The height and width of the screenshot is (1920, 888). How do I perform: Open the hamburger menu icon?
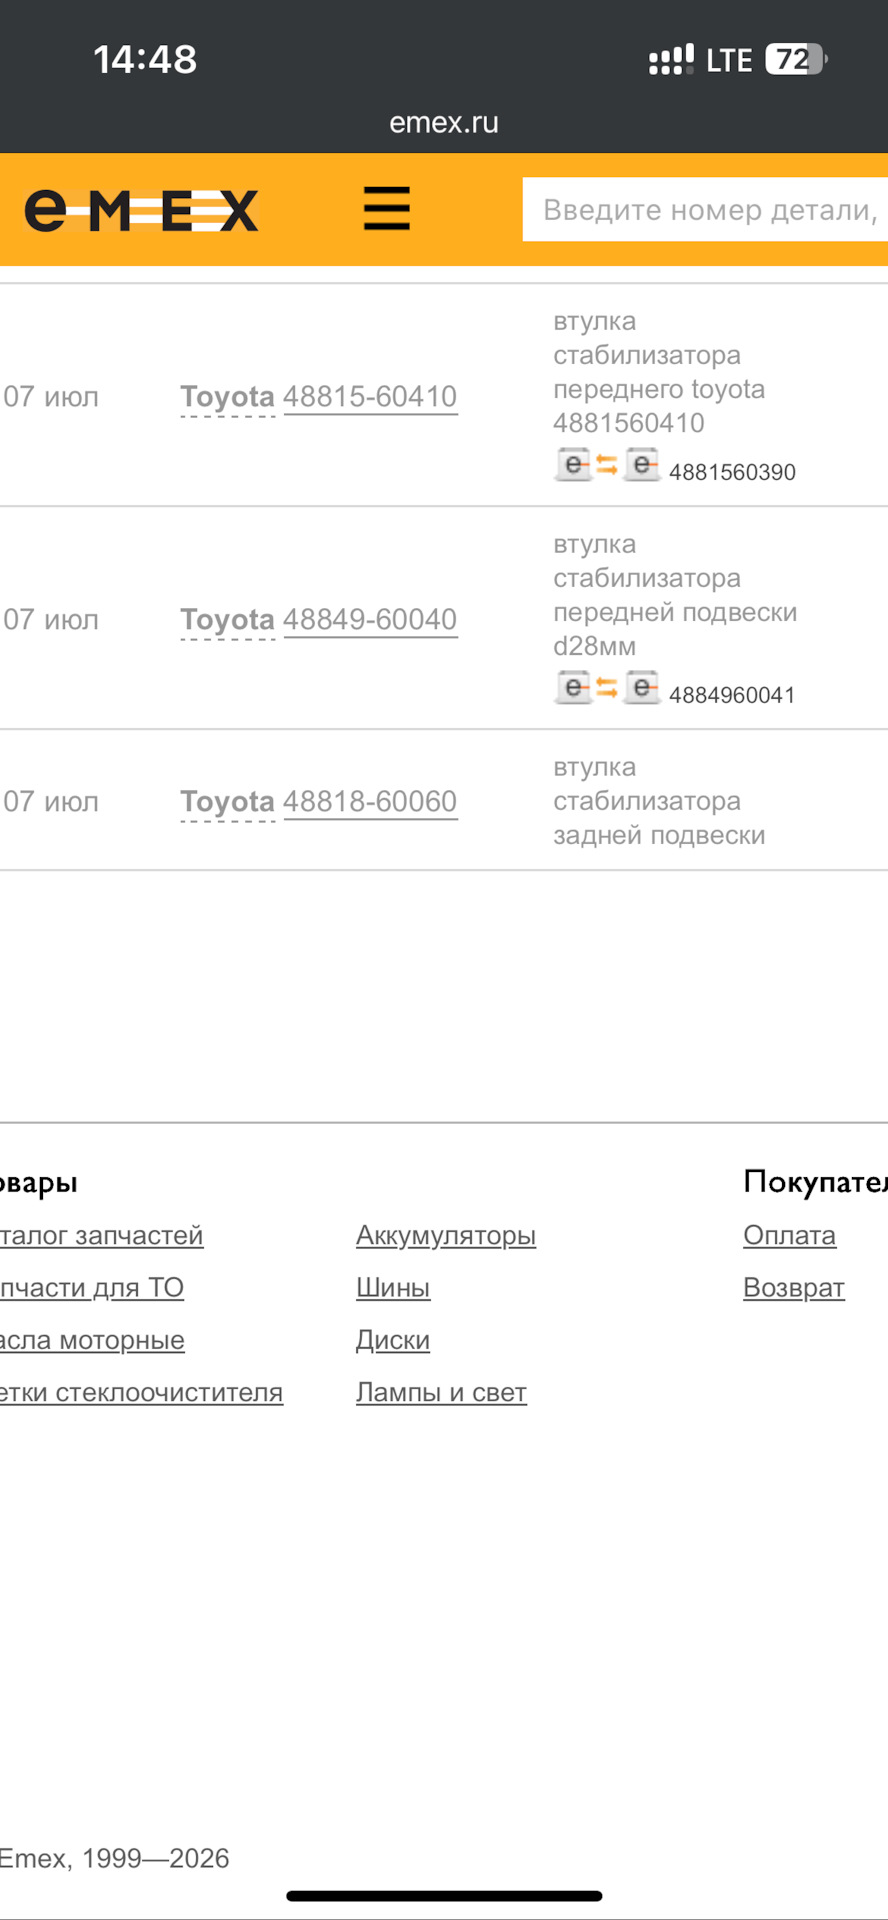coord(387,208)
